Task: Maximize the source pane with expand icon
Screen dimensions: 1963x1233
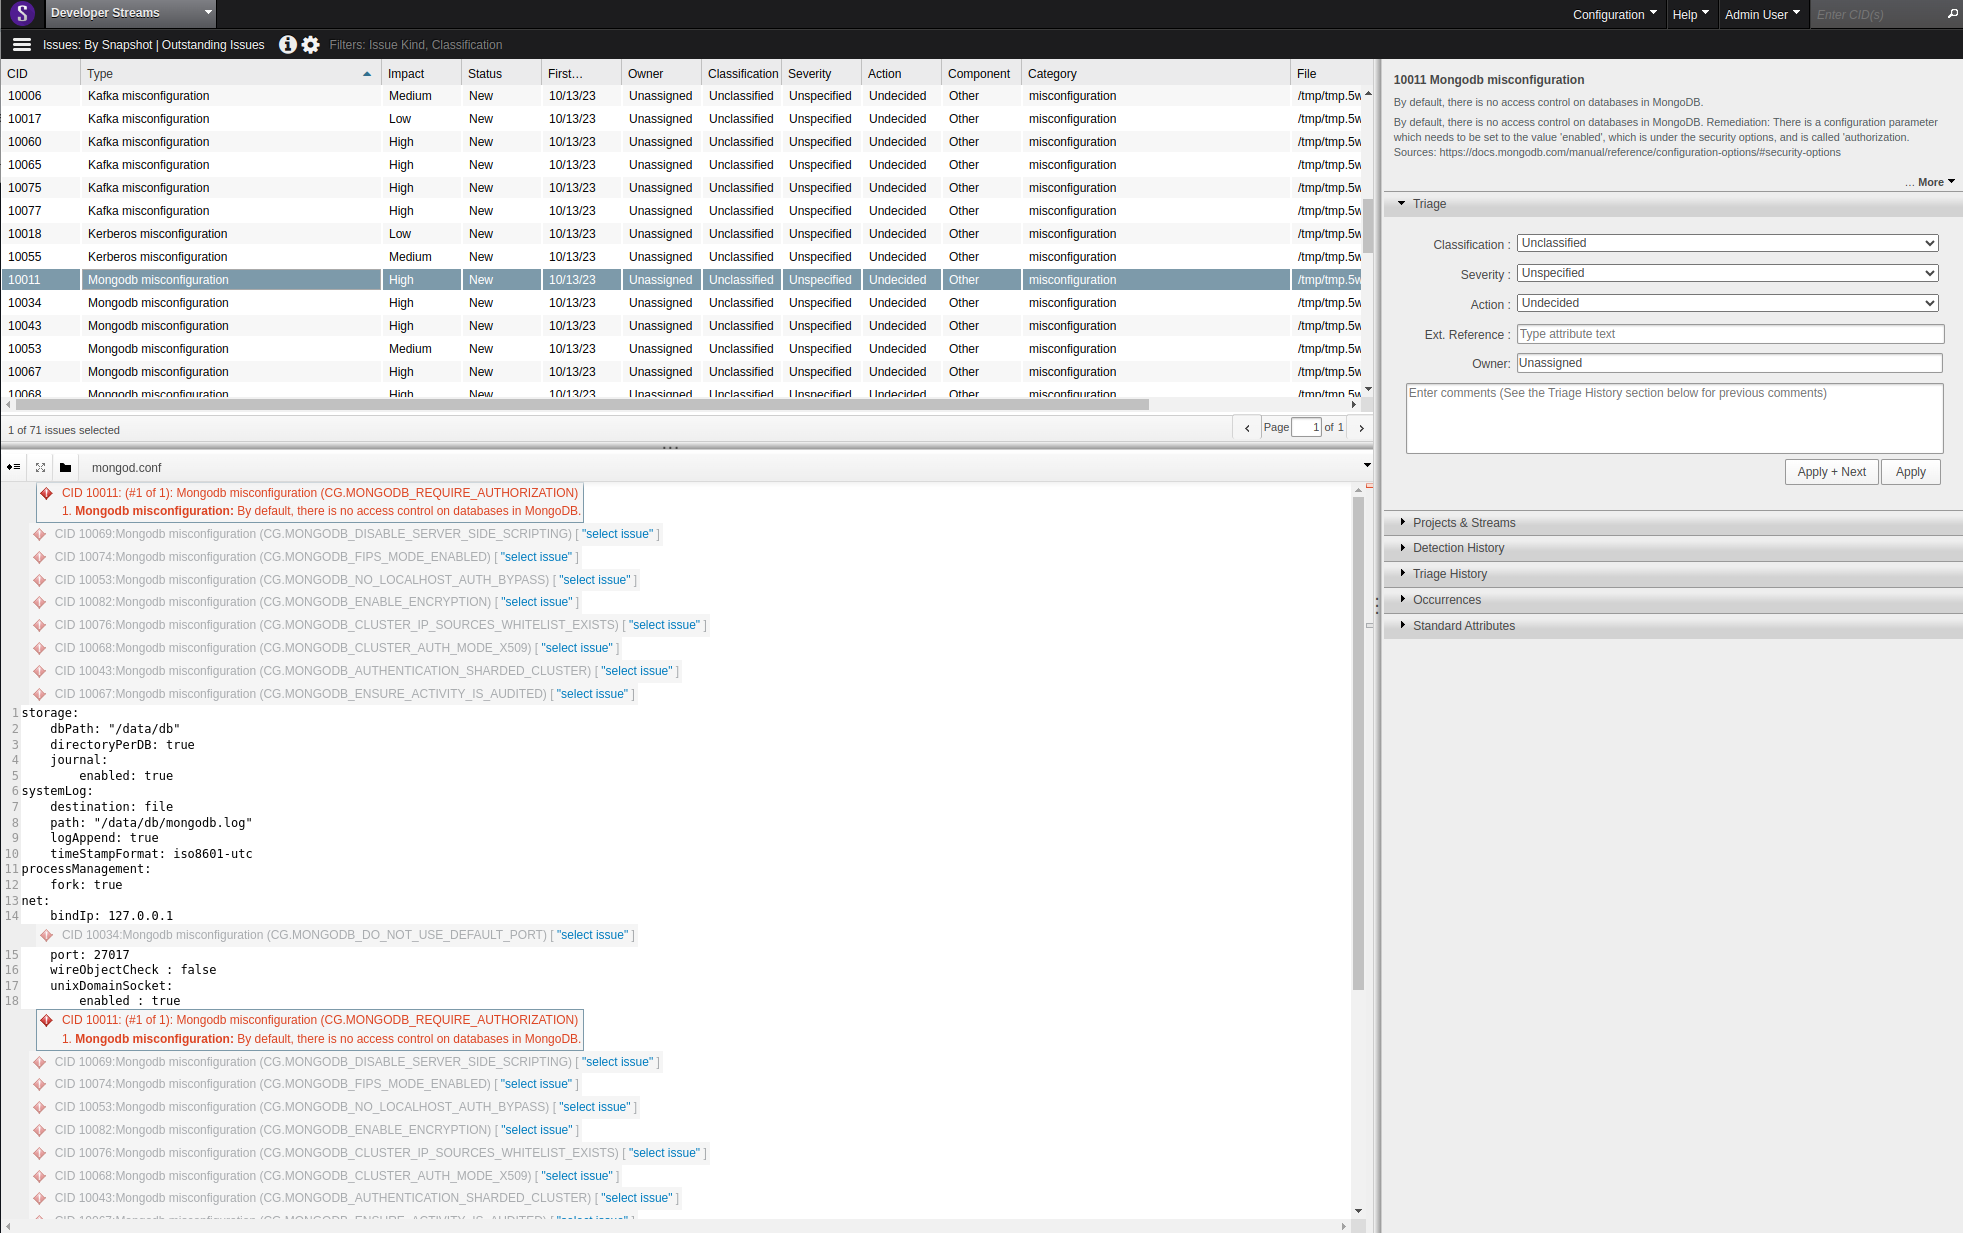Action: click(x=40, y=467)
